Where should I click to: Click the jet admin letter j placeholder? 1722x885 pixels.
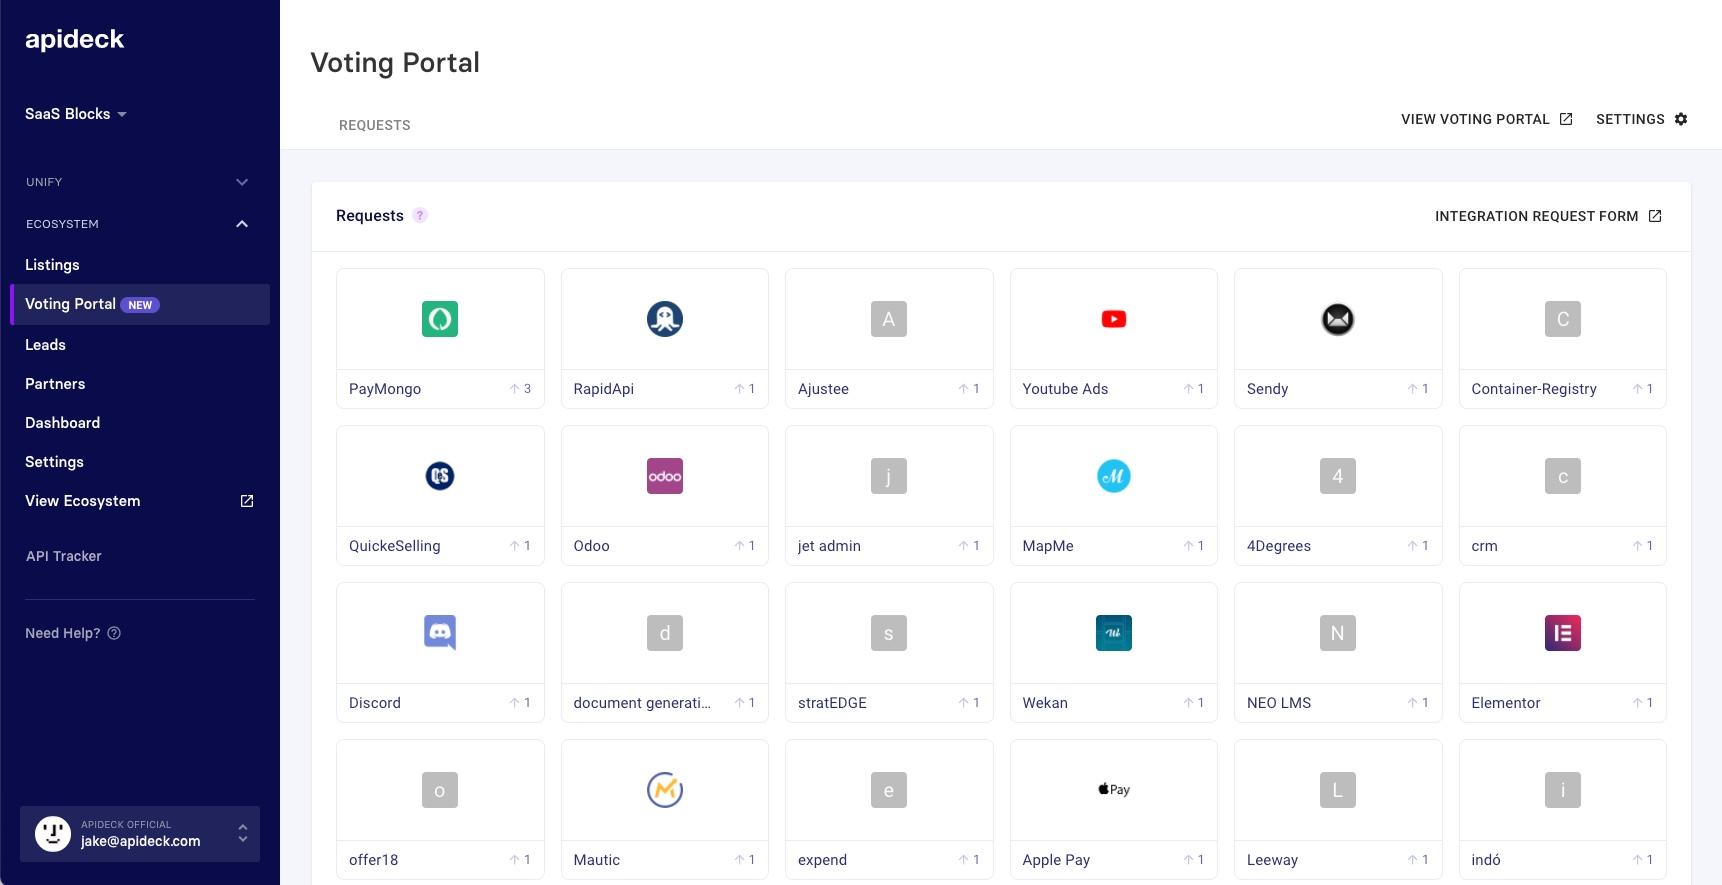889,476
